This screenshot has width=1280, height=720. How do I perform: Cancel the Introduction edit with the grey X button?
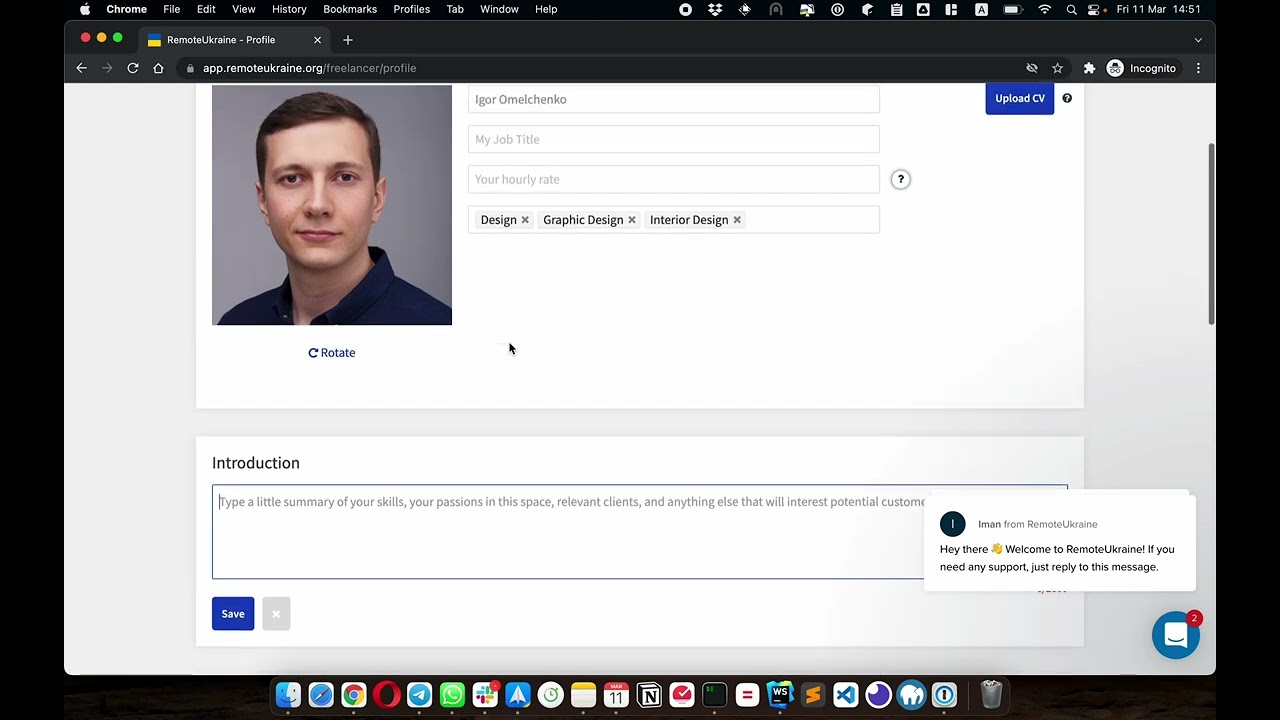tap(276, 614)
